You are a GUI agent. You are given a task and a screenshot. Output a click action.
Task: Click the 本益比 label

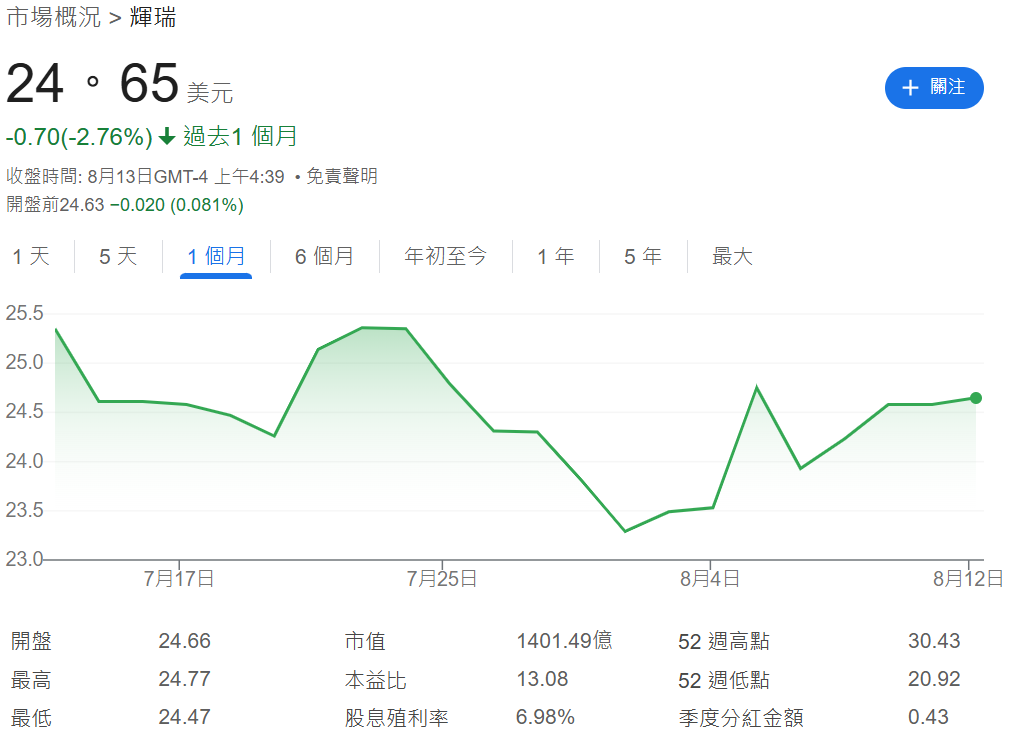(375, 679)
